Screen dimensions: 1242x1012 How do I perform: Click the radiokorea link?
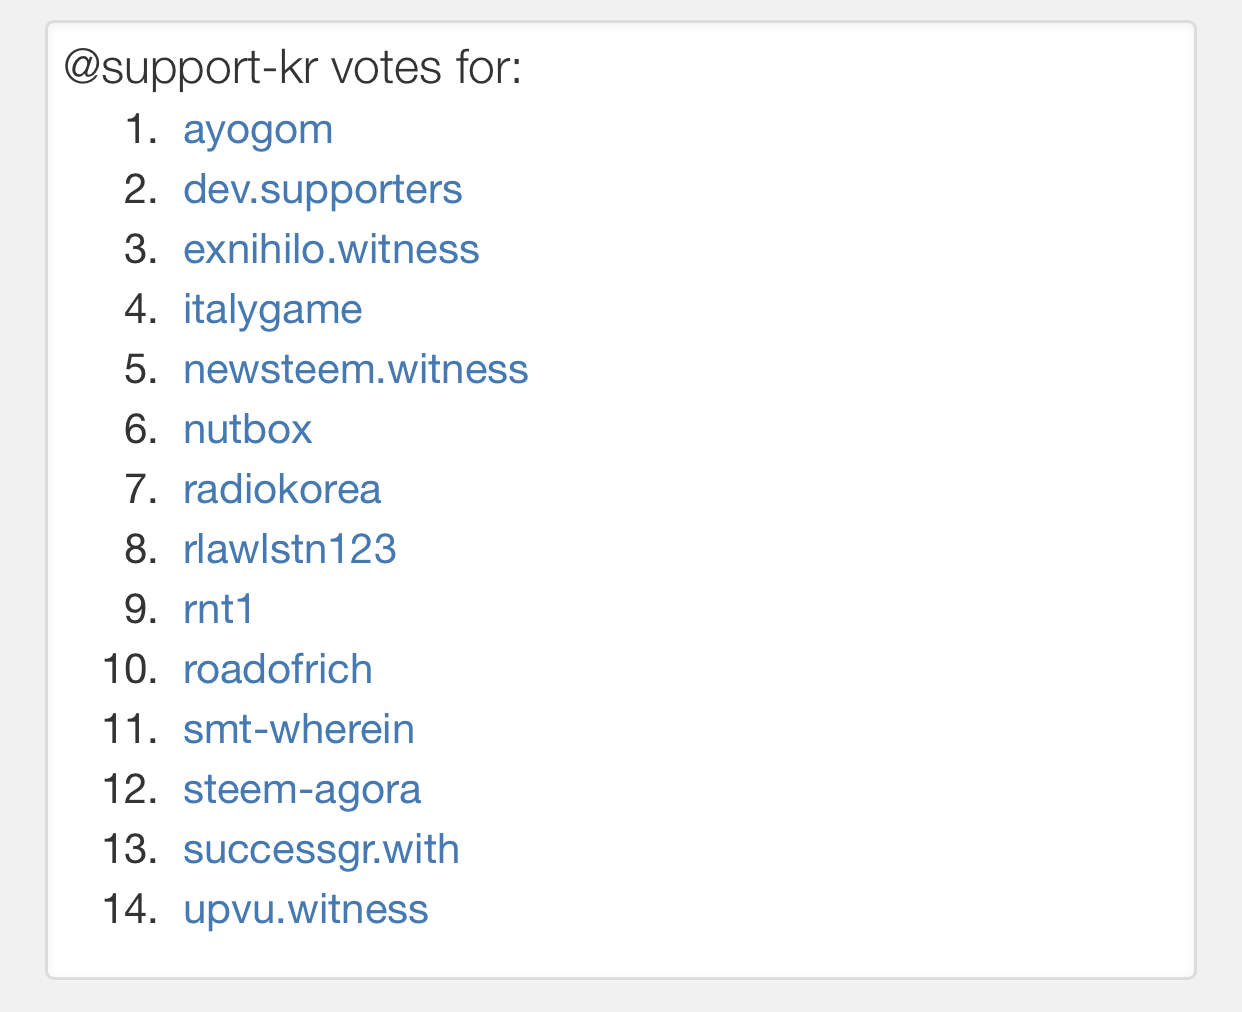[x=282, y=490]
